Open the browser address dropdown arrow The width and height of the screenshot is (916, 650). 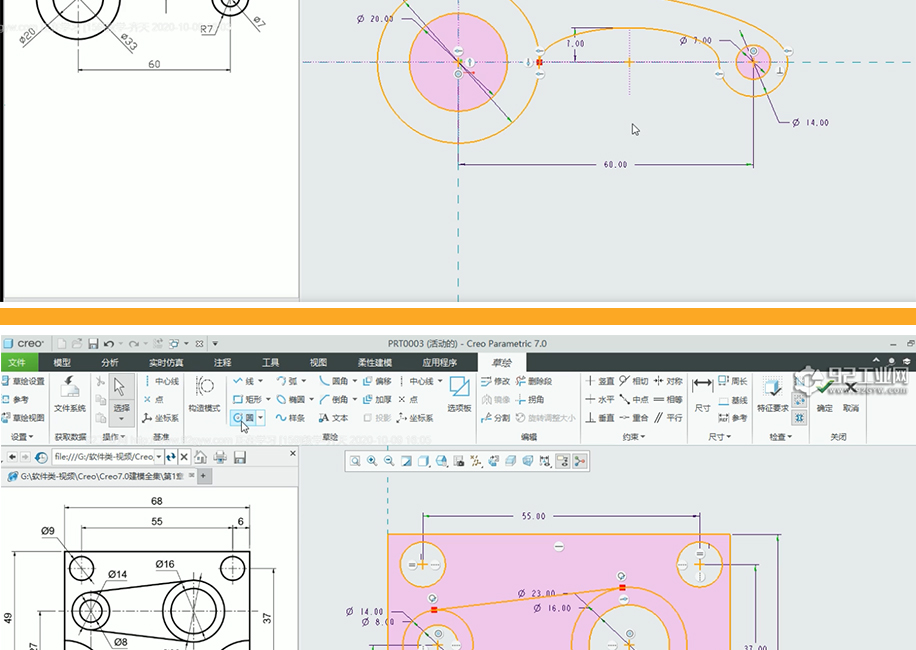[159, 457]
